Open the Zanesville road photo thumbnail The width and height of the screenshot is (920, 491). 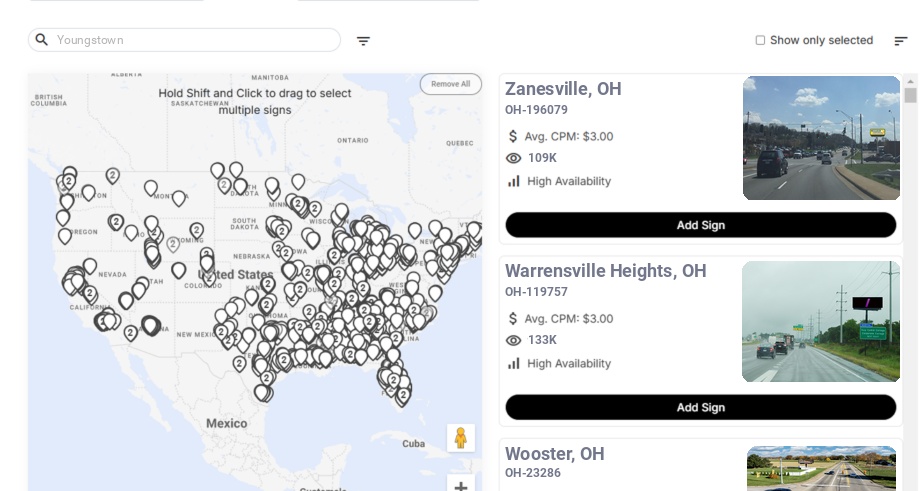[x=821, y=138]
